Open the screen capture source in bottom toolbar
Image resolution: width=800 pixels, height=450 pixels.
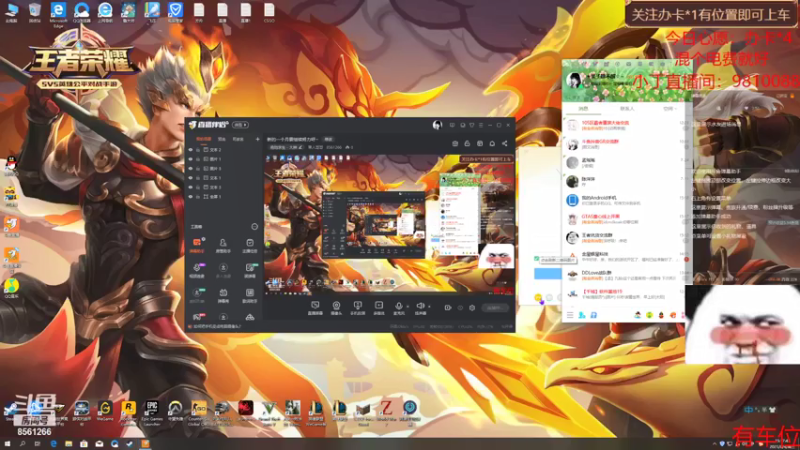pyautogui.click(x=315, y=307)
